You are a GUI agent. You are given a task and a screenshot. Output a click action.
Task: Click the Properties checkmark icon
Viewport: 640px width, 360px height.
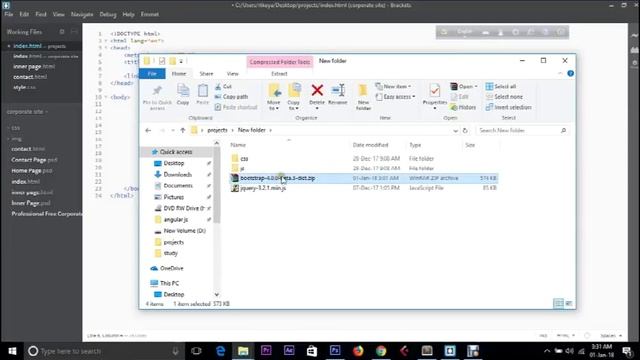[435, 90]
